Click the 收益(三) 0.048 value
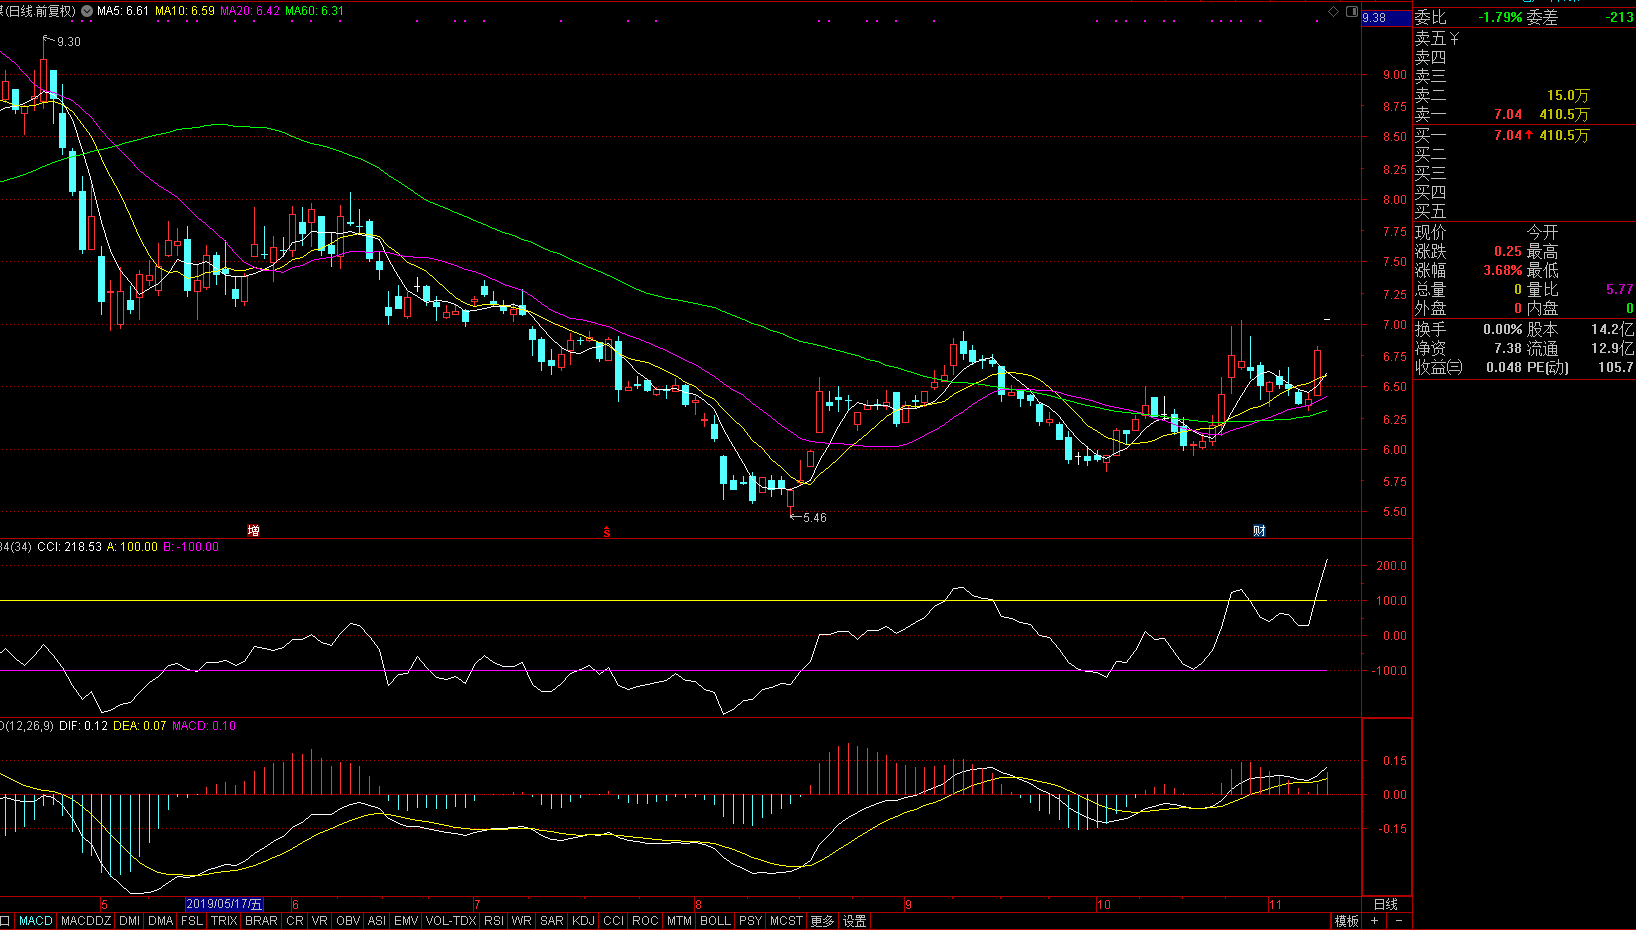 click(x=1504, y=367)
